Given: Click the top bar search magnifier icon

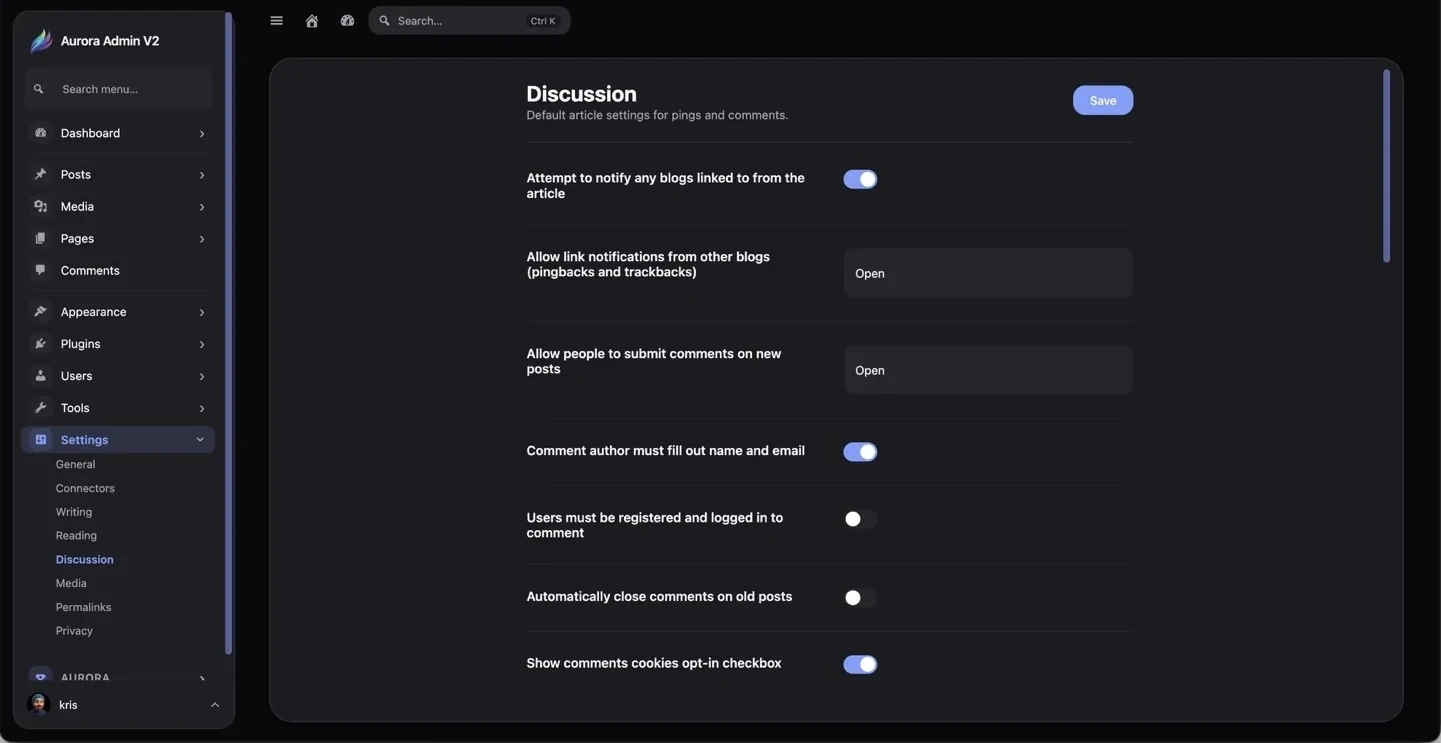Looking at the screenshot, I should coord(385,21).
